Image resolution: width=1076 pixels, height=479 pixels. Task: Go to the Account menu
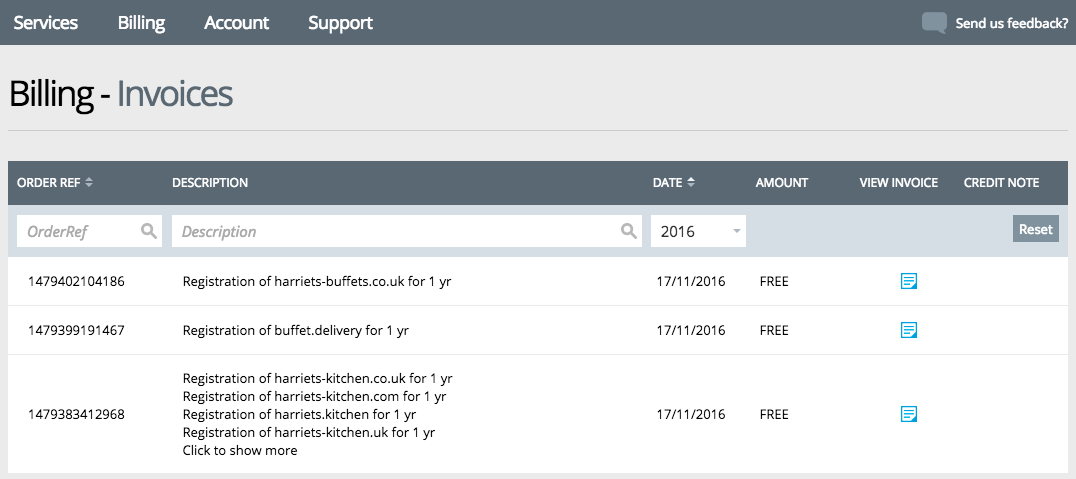click(x=236, y=23)
